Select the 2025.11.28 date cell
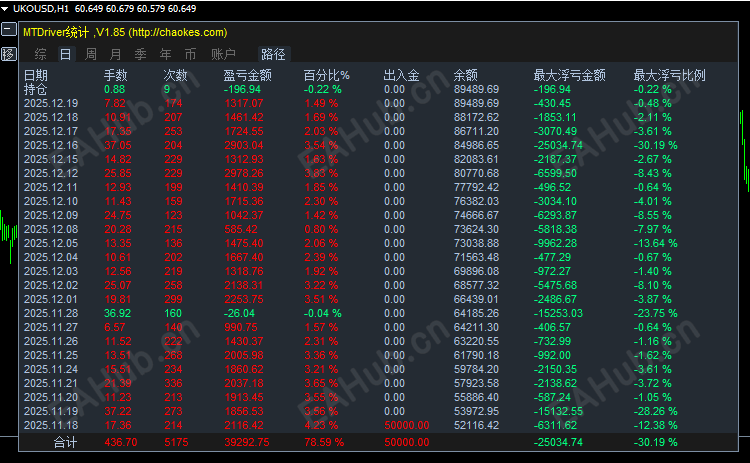This screenshot has height=463, width=750. coord(51,313)
